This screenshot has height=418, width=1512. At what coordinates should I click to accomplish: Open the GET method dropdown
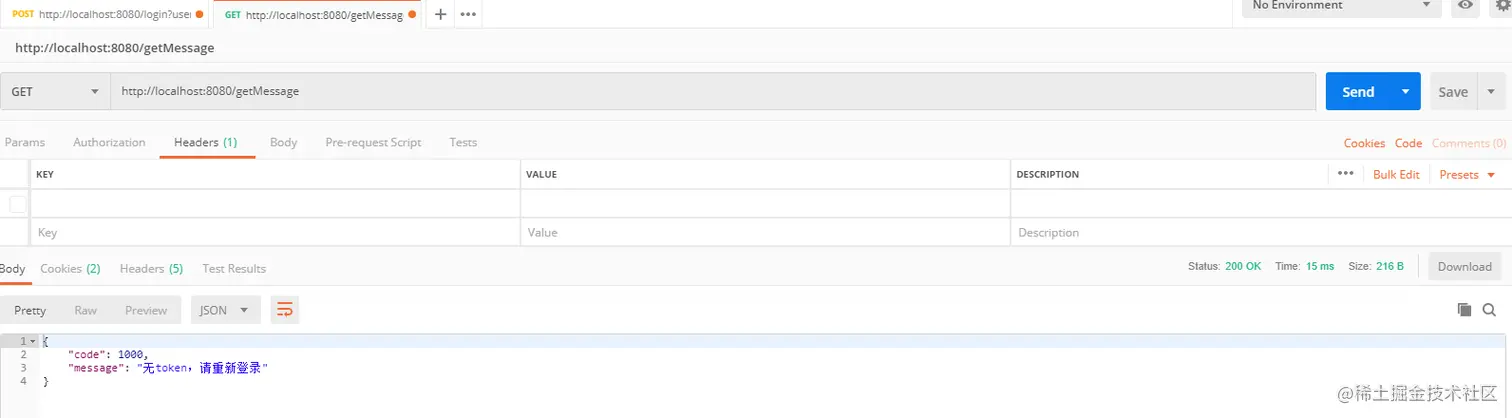55,91
